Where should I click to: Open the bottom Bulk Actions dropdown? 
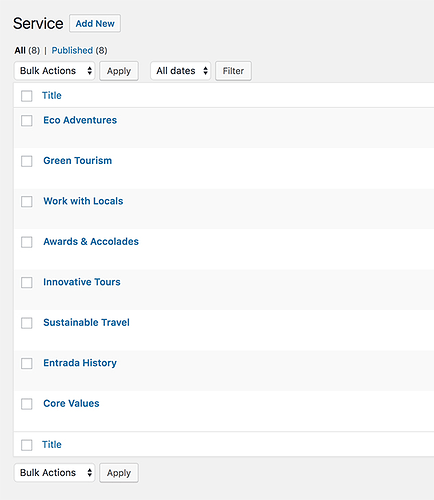[55, 473]
